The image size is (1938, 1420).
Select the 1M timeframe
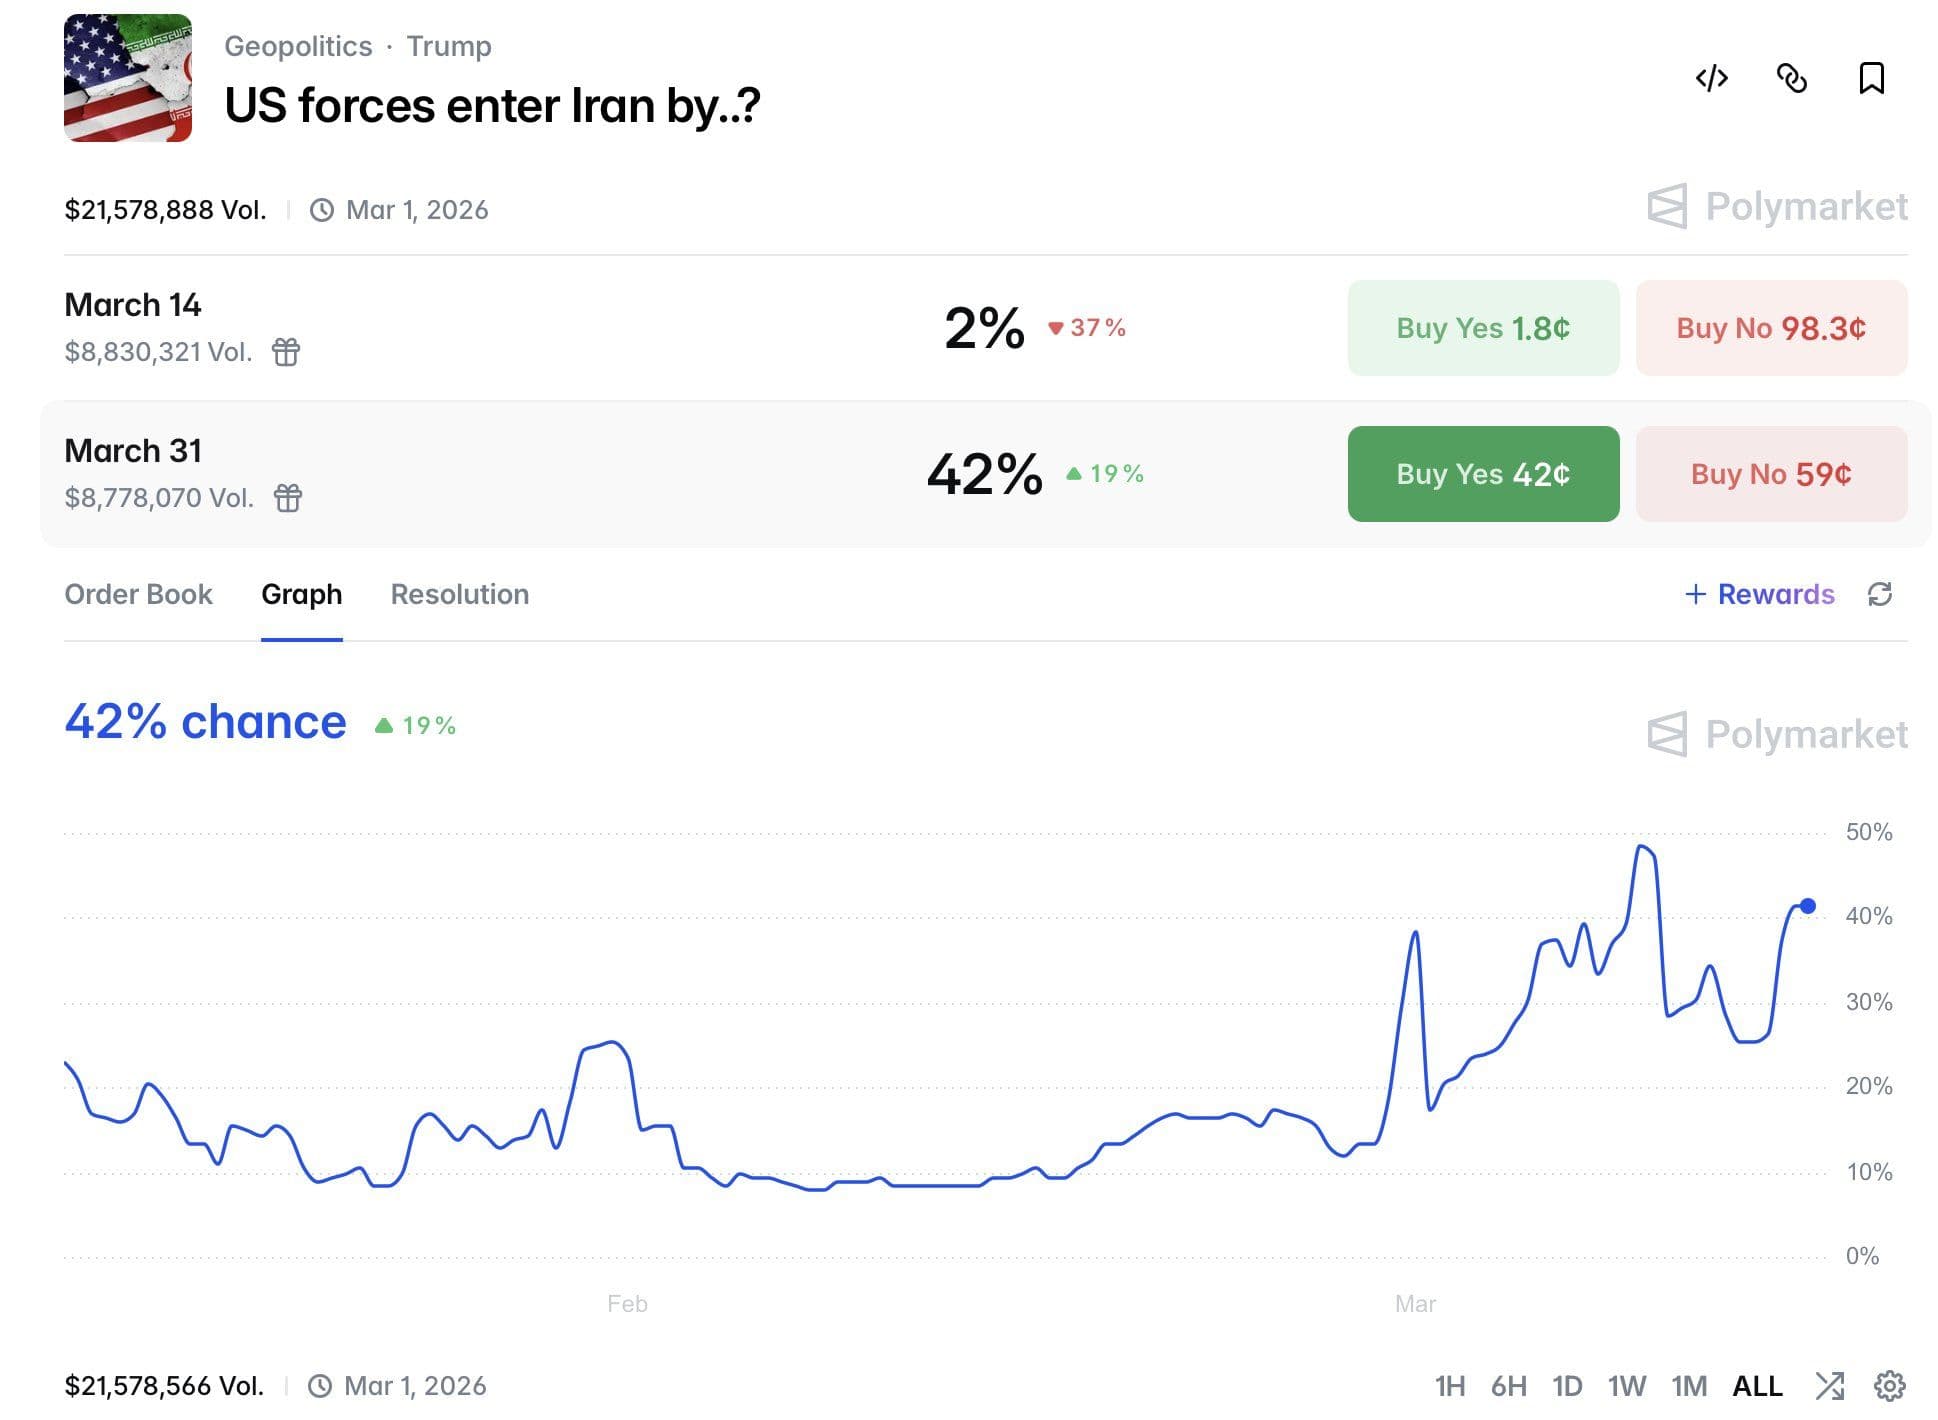click(1688, 1386)
